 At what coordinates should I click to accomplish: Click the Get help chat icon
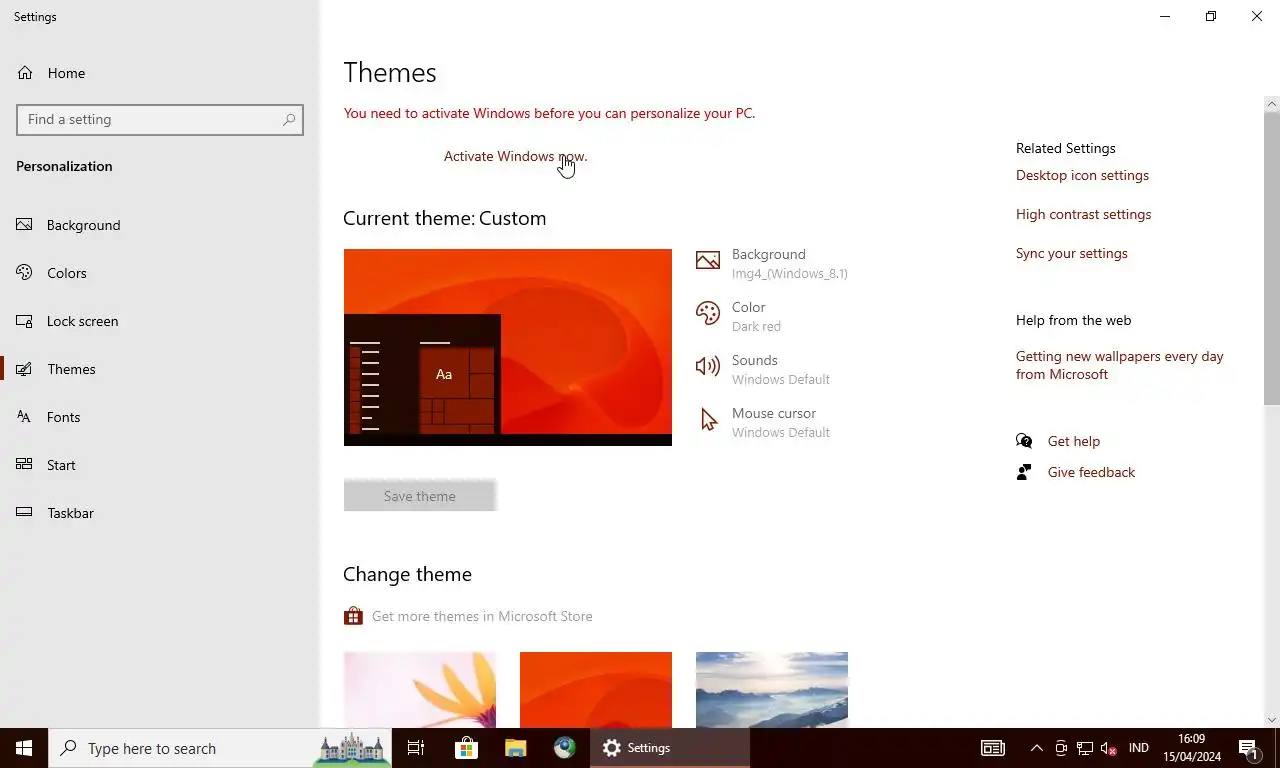[1024, 441]
